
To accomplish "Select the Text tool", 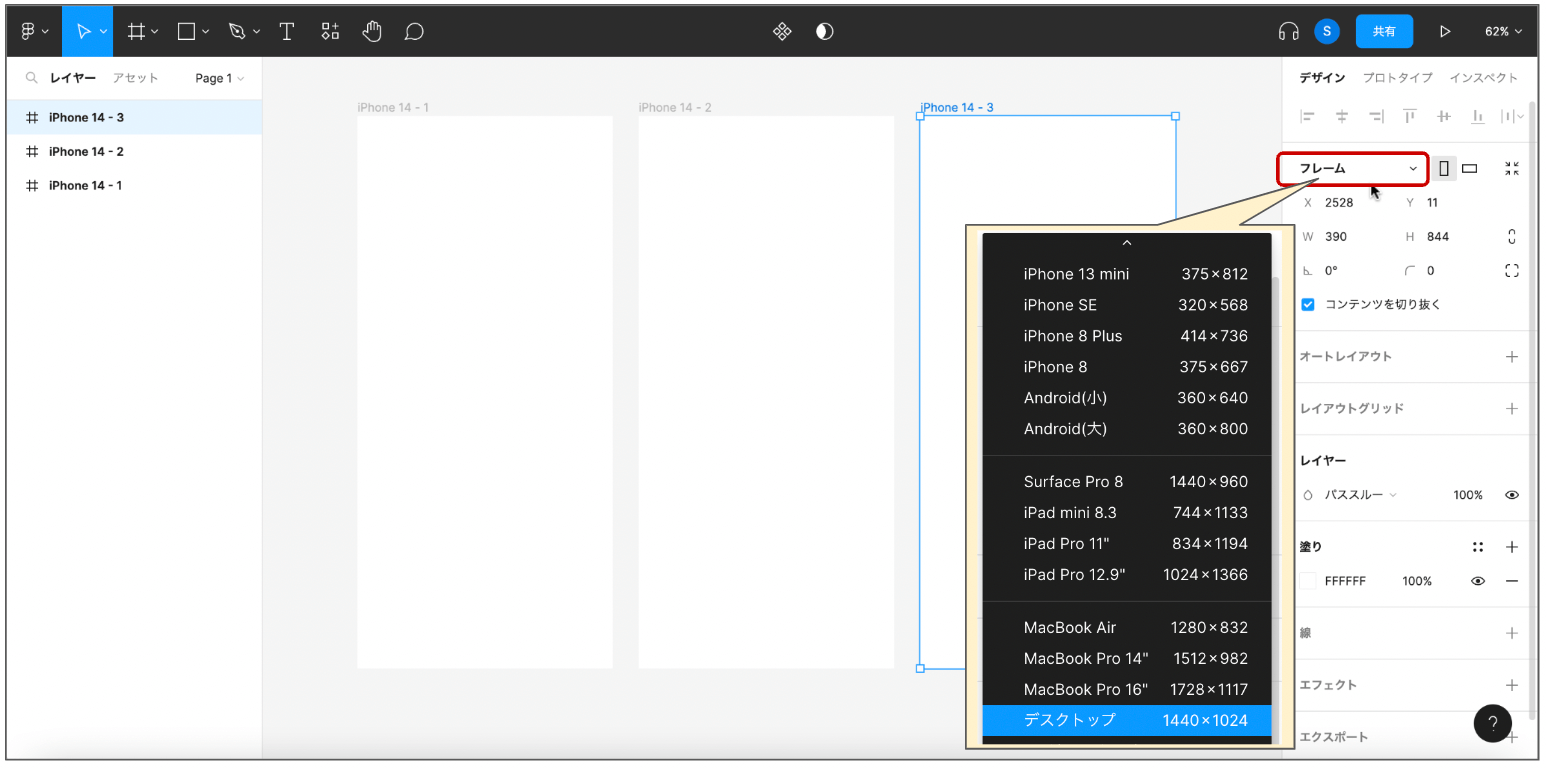I will click(x=287, y=31).
